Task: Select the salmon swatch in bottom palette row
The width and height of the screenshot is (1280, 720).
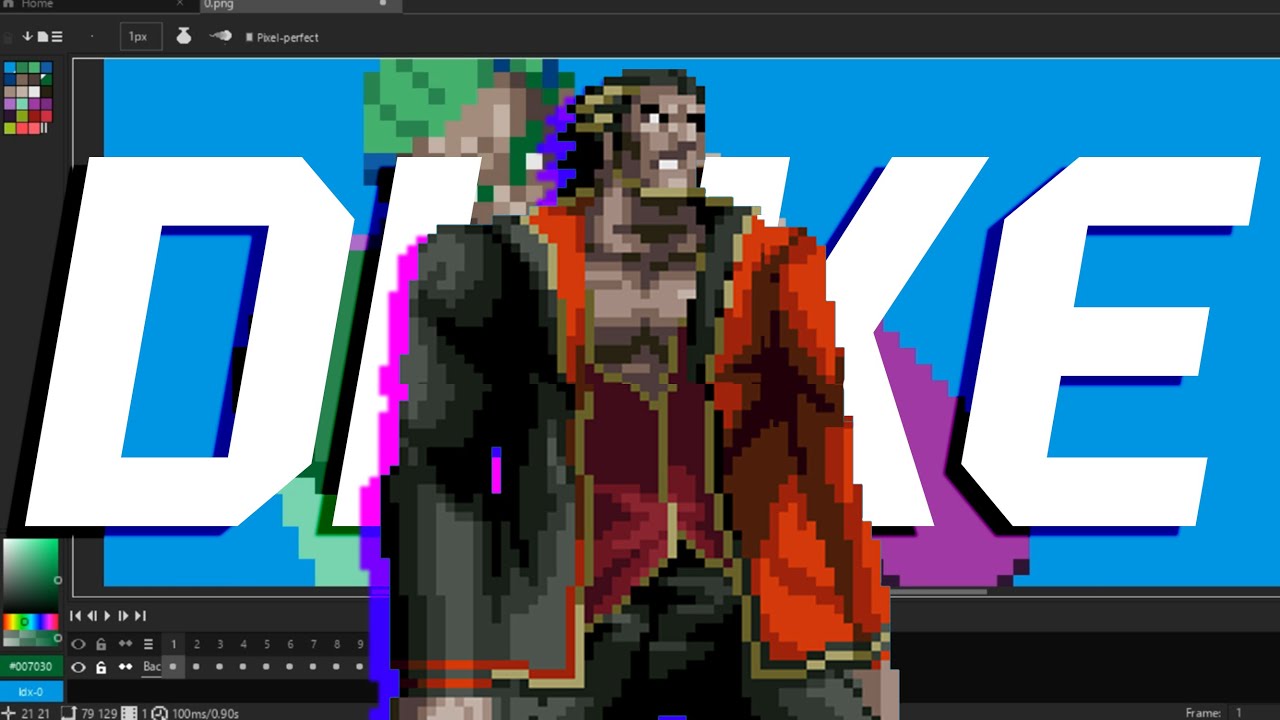Action: (34, 128)
